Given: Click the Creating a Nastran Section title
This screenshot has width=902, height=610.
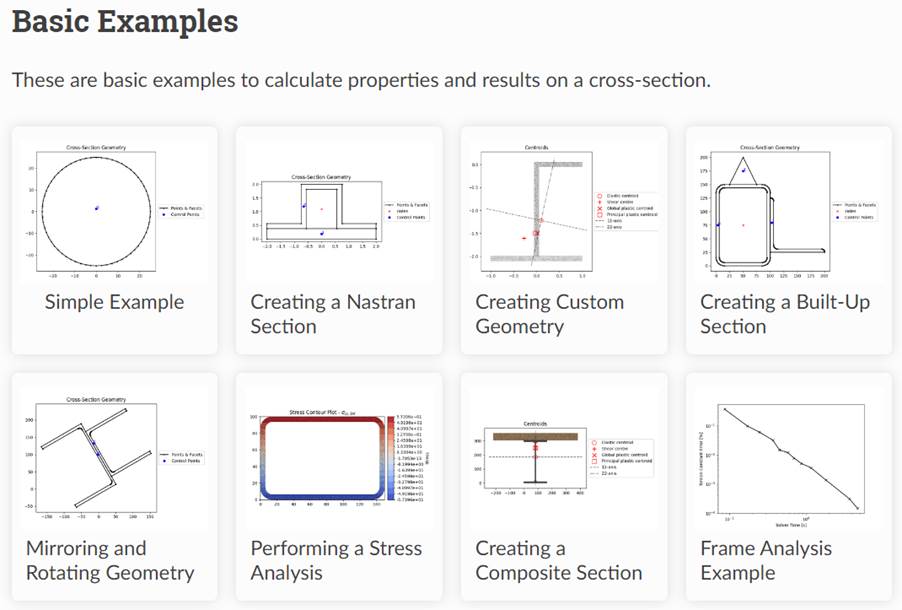Looking at the screenshot, I should click(333, 314).
